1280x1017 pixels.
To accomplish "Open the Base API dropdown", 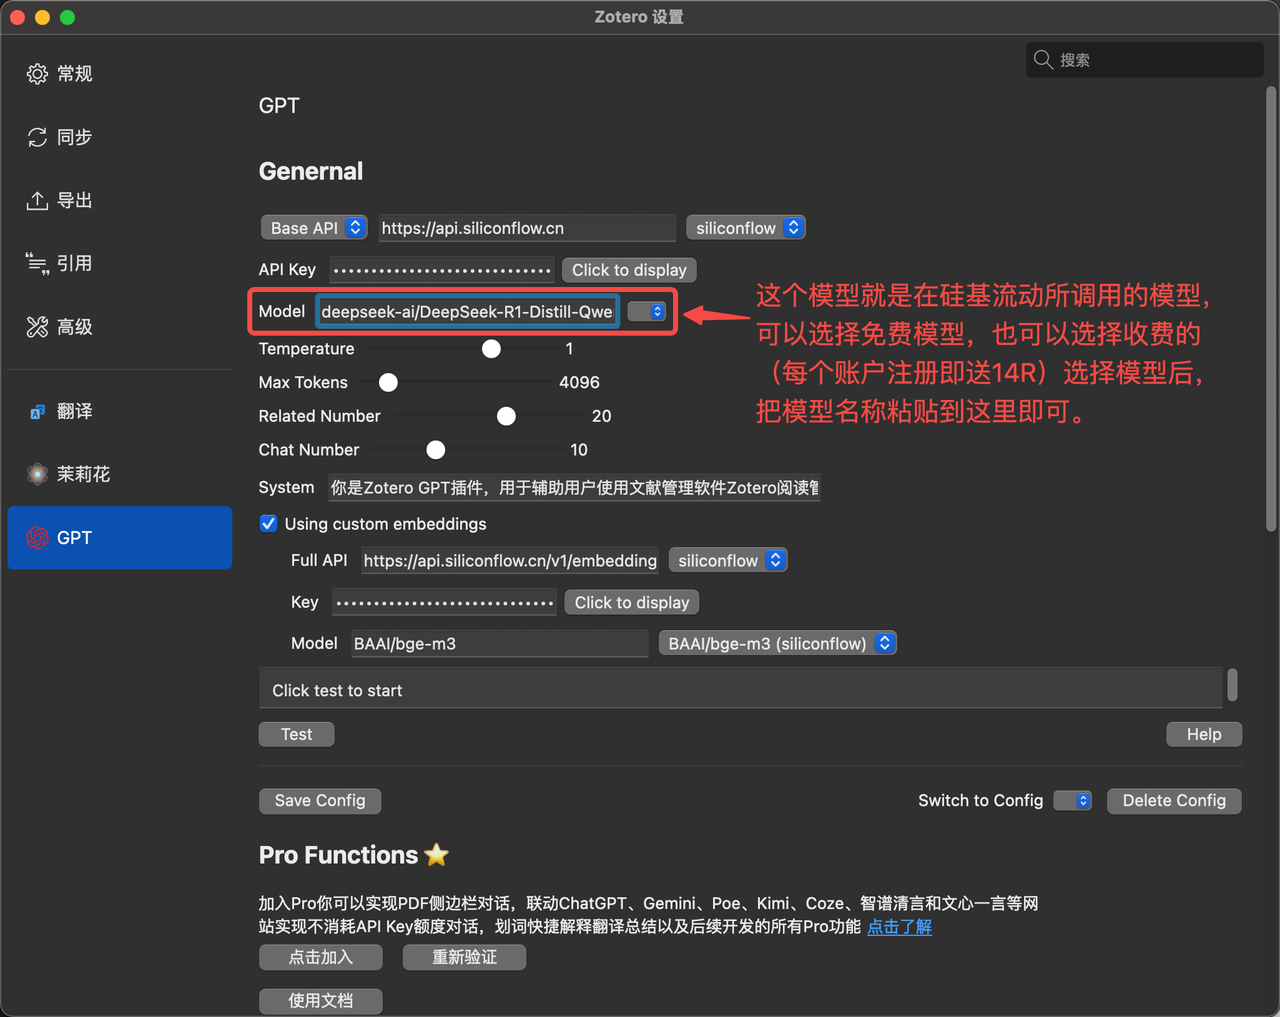I will pos(313,228).
